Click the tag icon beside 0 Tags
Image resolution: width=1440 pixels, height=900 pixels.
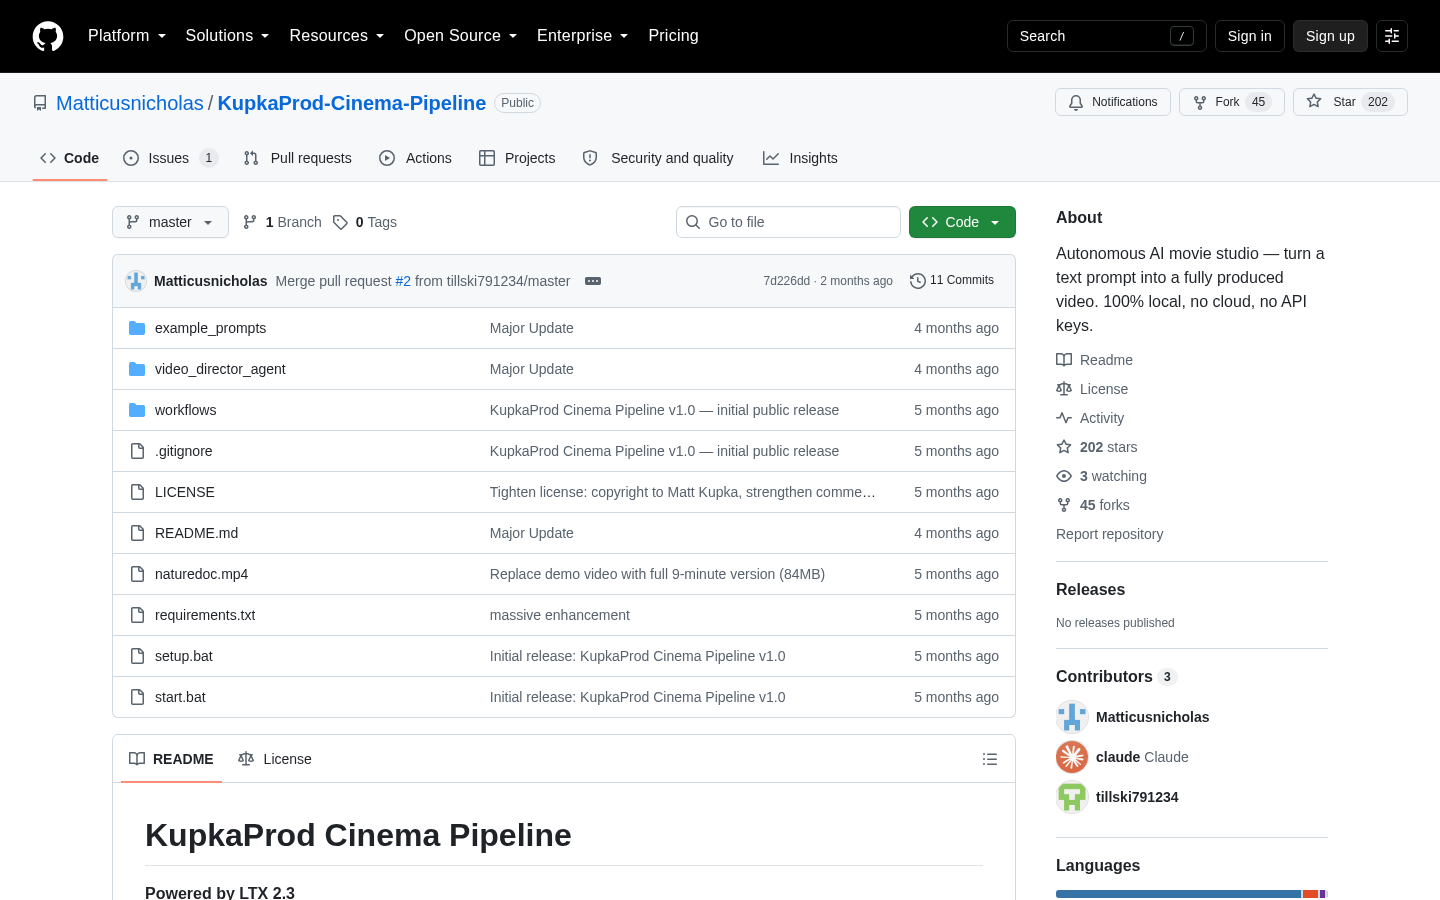point(341,222)
